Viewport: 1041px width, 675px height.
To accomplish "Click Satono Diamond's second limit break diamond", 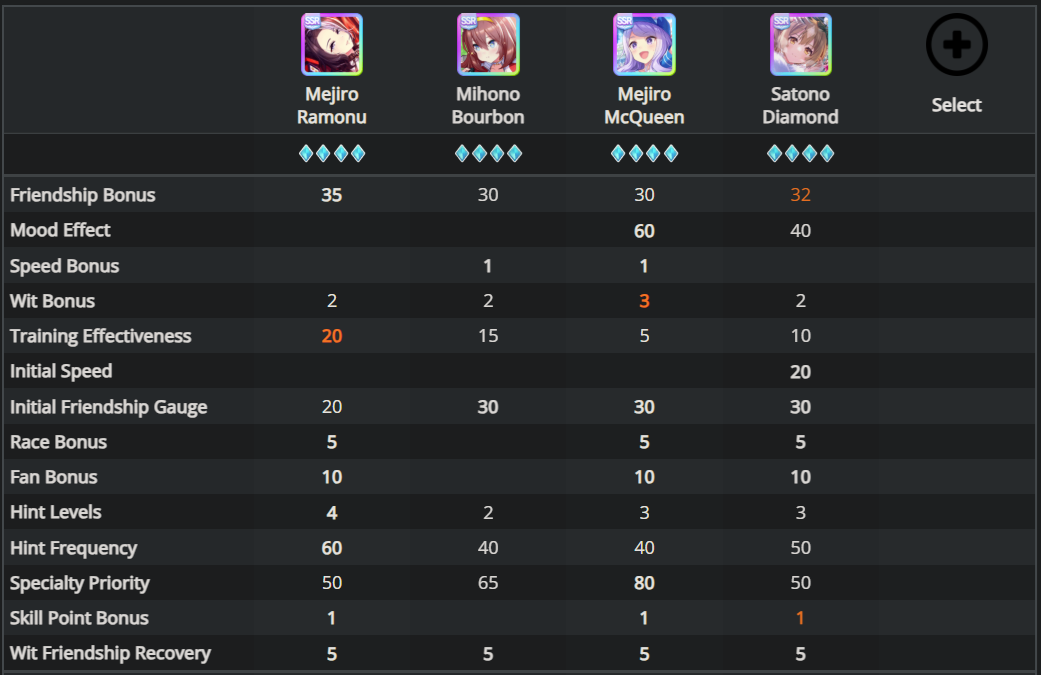I will (x=792, y=154).
